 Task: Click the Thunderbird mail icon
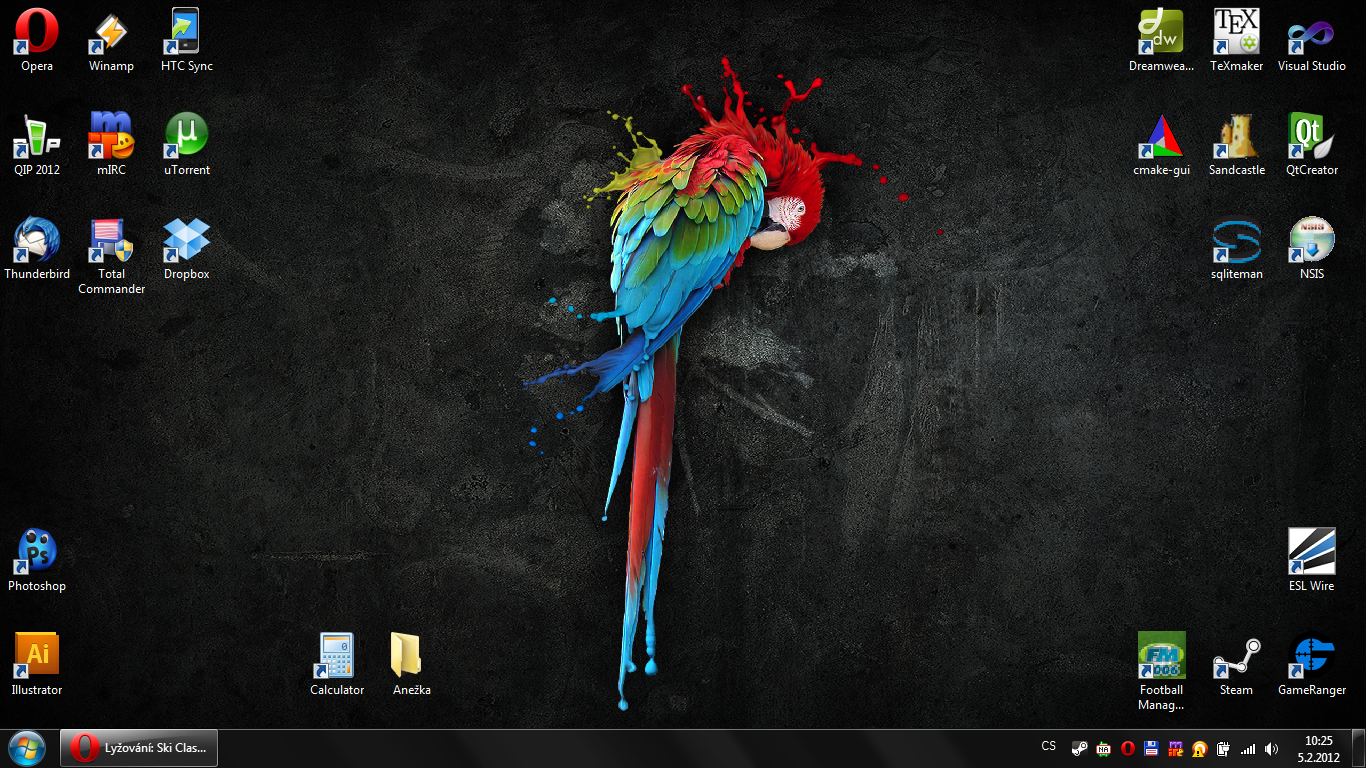point(37,240)
